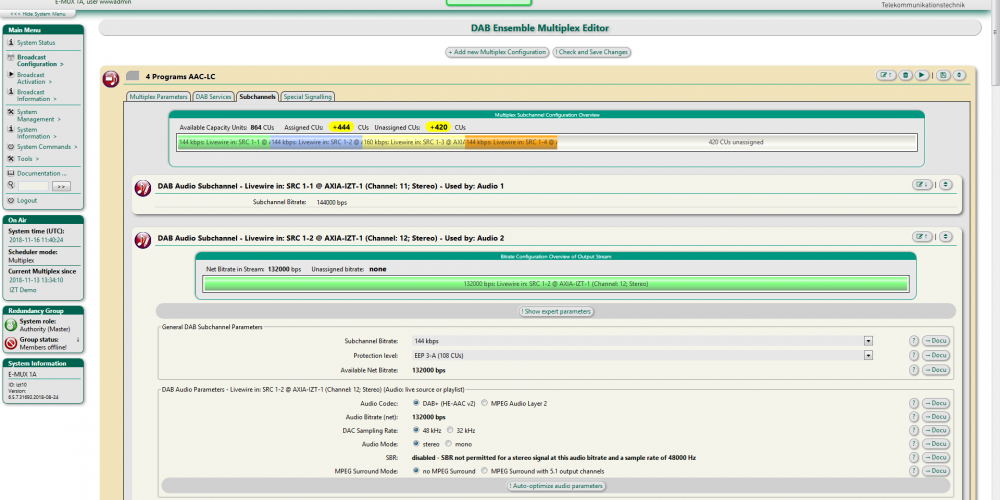Choose 32 kHz DAC sampling rate
The height and width of the screenshot is (500, 1000).
coord(448,430)
